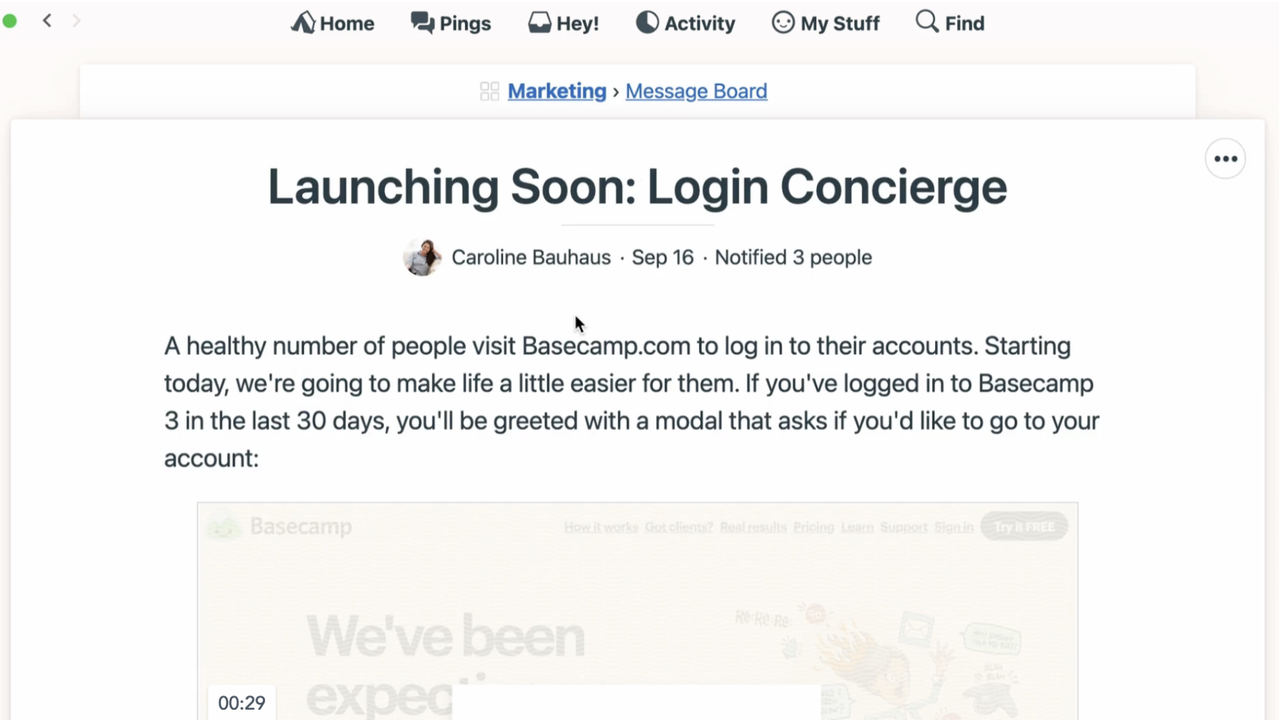The image size is (1279, 720).
Task: Click the grid icon beside Marketing
Action: pyautogui.click(x=489, y=91)
